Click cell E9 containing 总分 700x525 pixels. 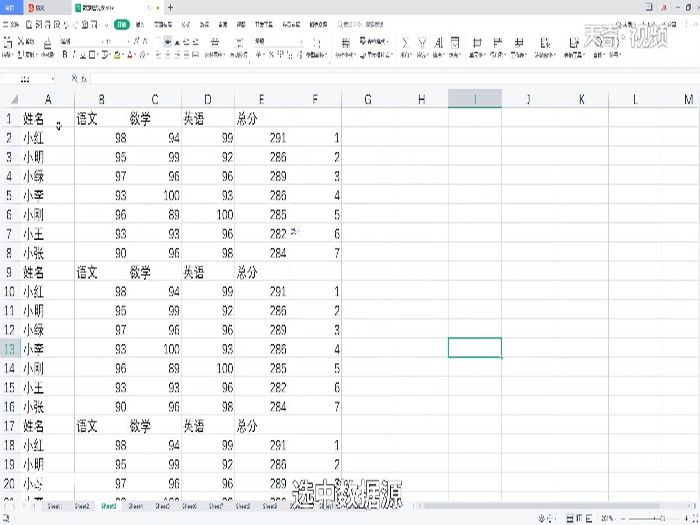[261, 272]
